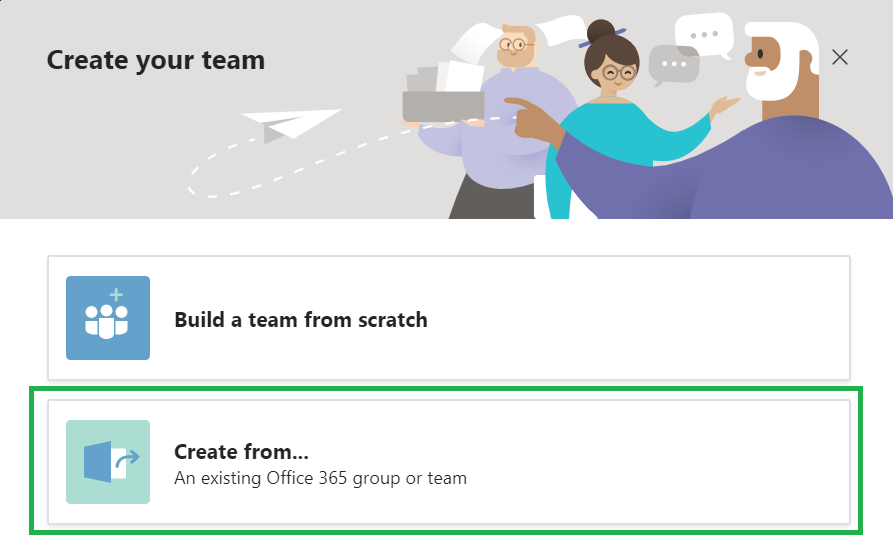Click empty area of Build a team card

pyautogui.click(x=638, y=318)
